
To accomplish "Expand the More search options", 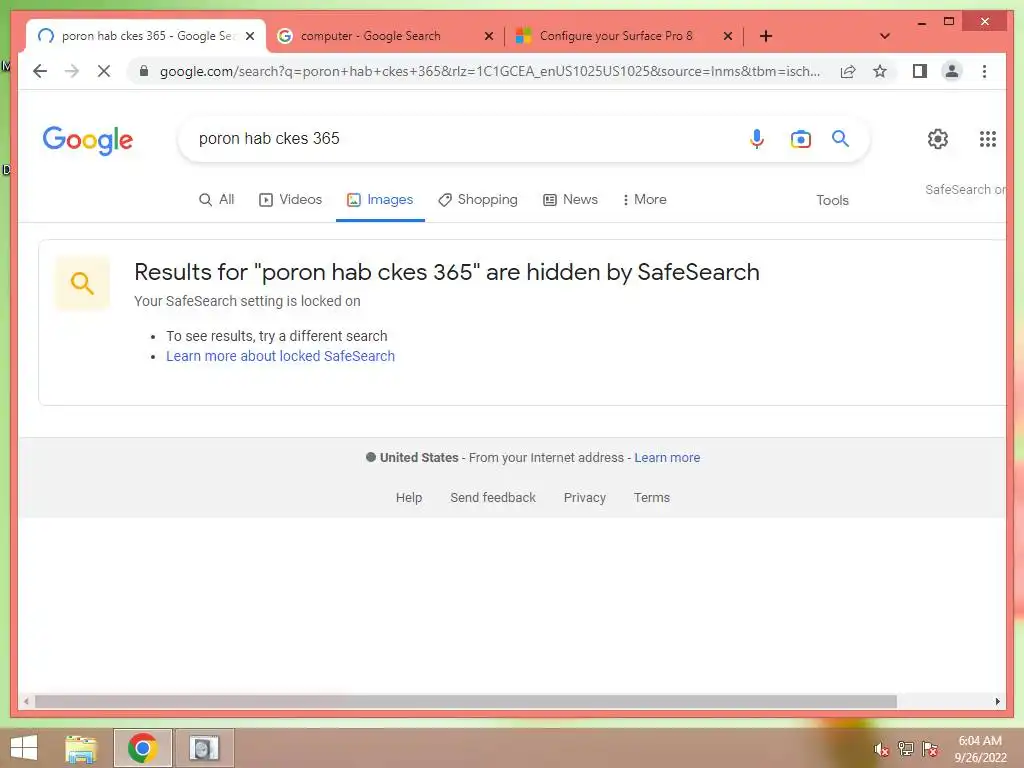I will [644, 199].
